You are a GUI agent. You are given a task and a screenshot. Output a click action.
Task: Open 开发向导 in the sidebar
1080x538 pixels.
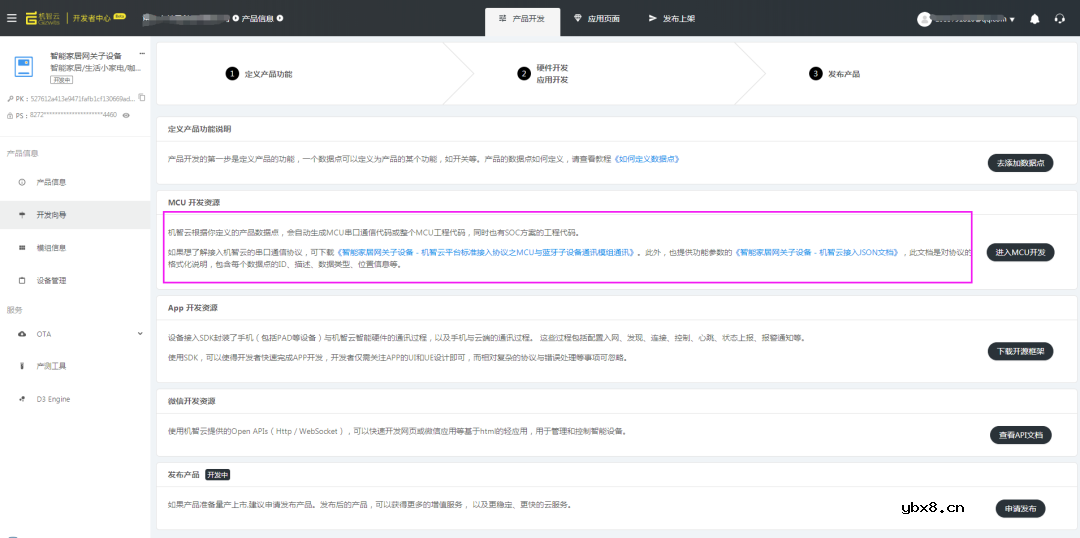[x=75, y=215]
